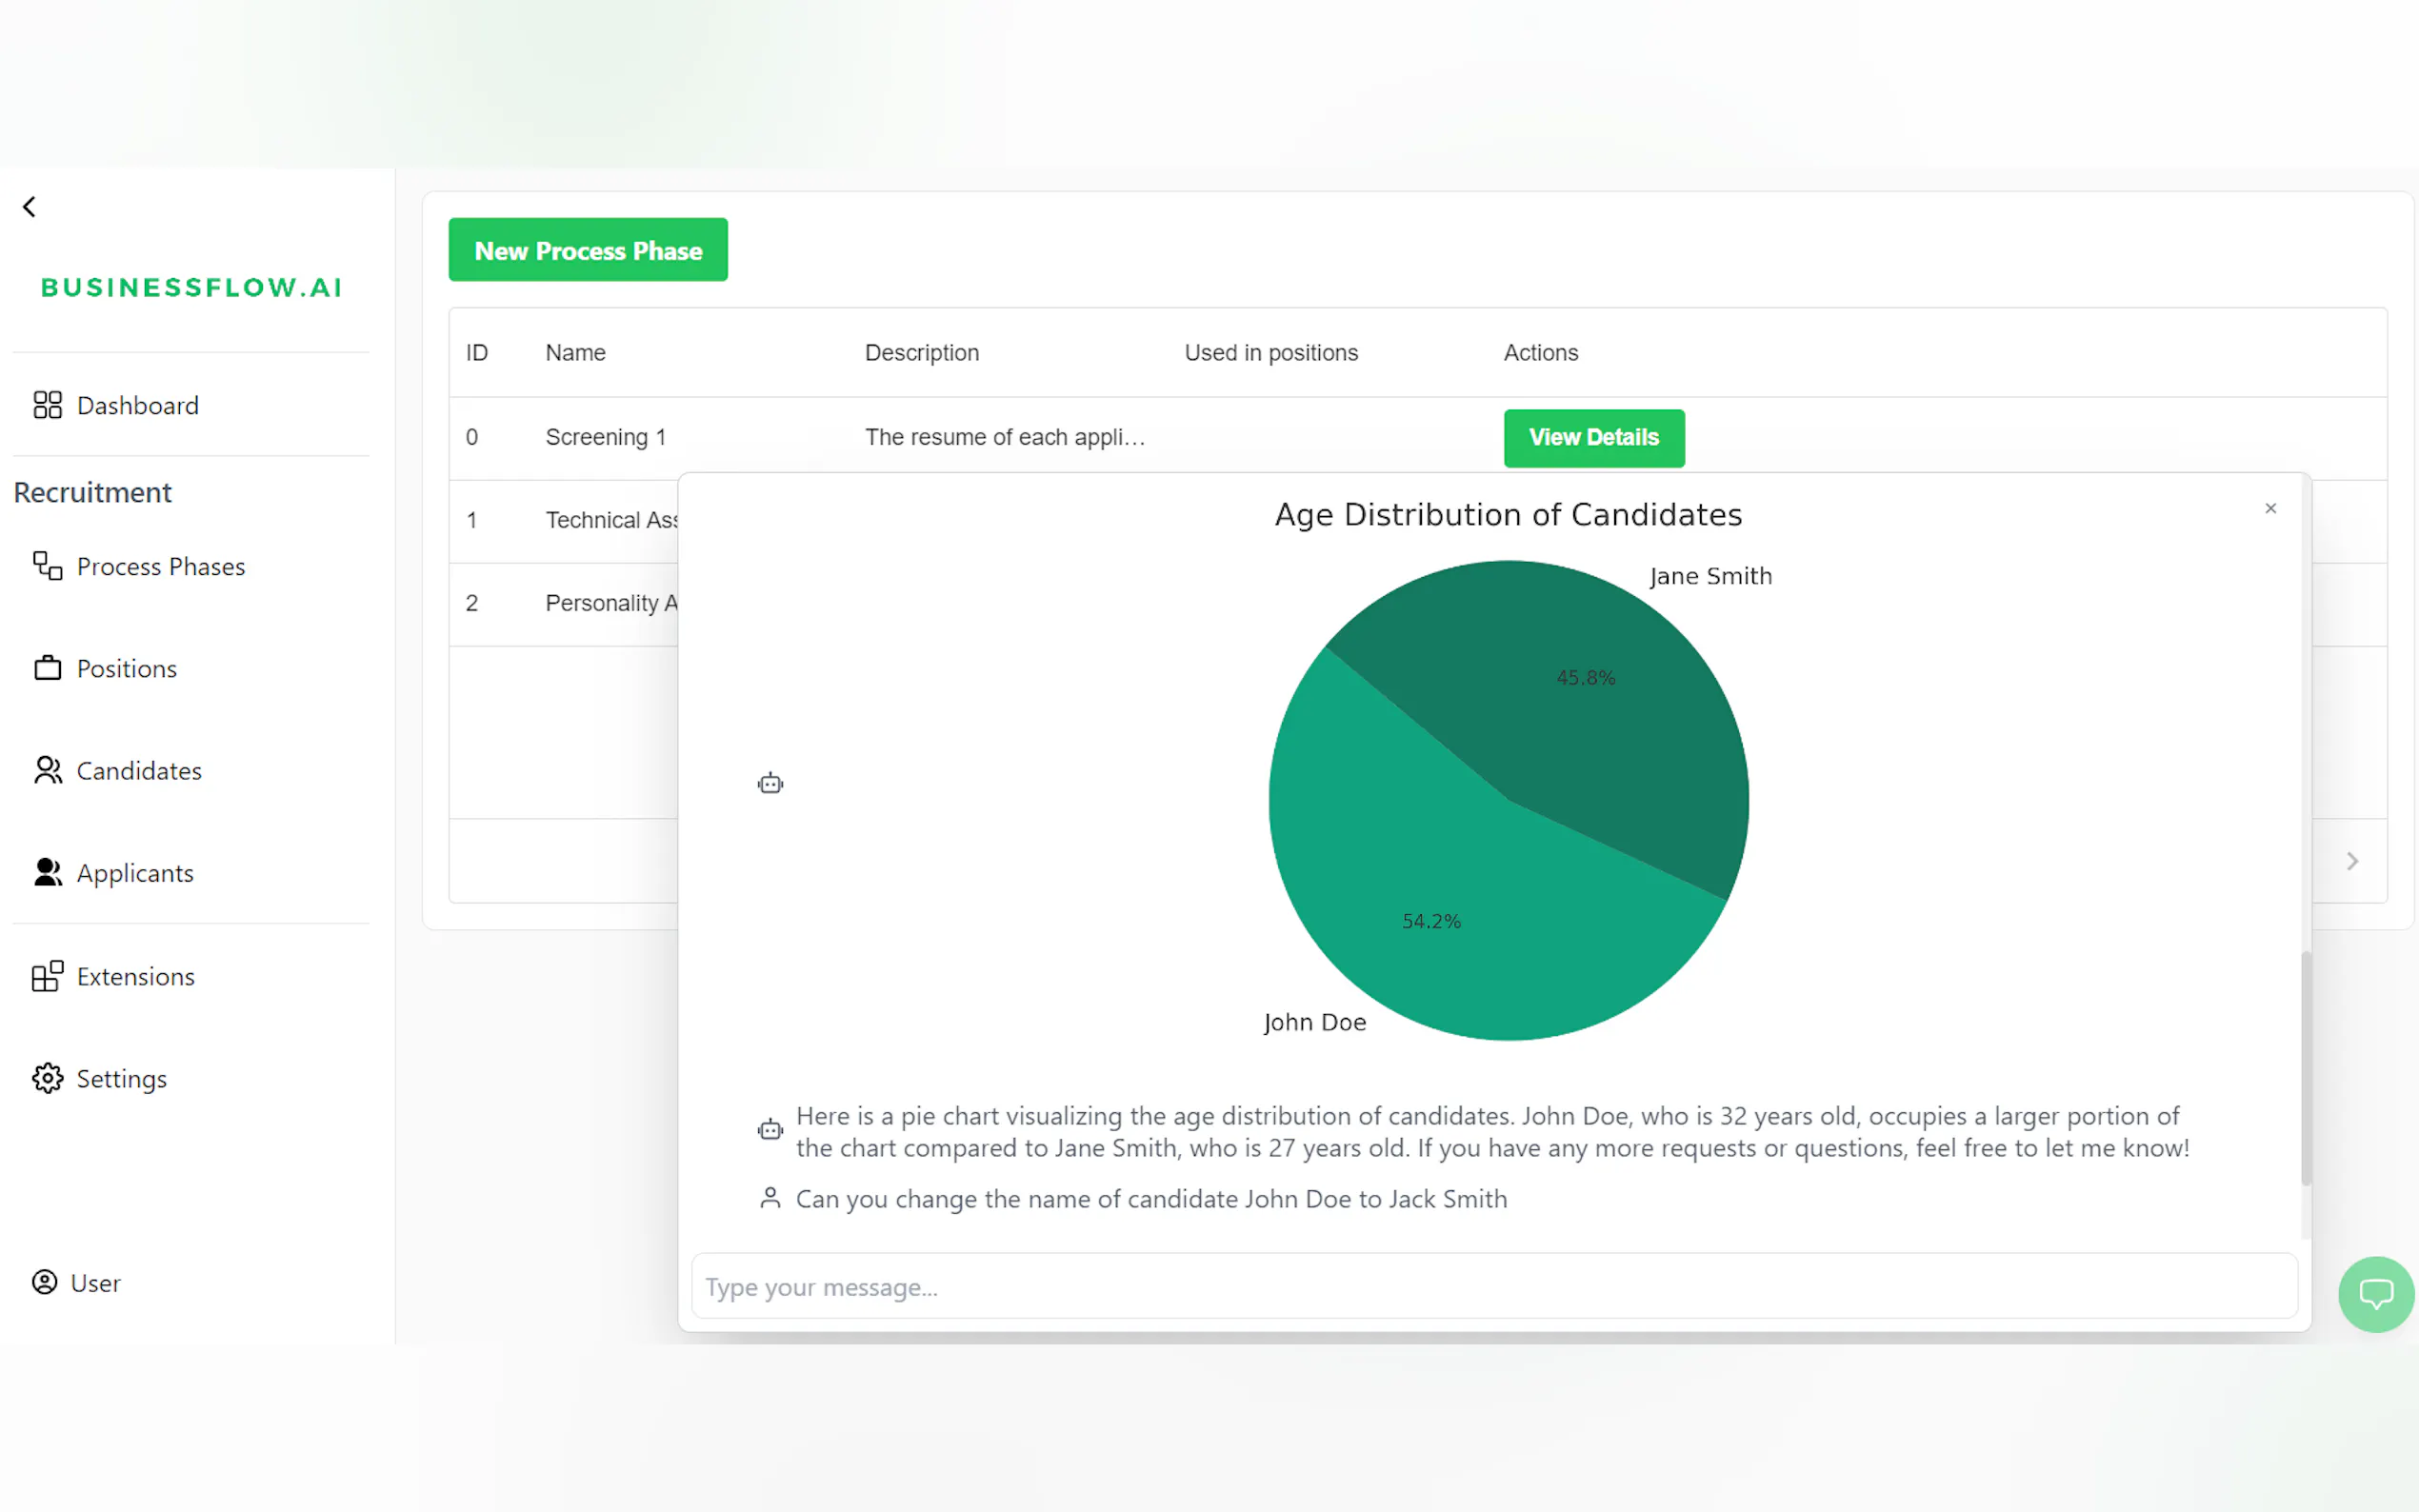Open the Extensions menu item

(x=136, y=976)
